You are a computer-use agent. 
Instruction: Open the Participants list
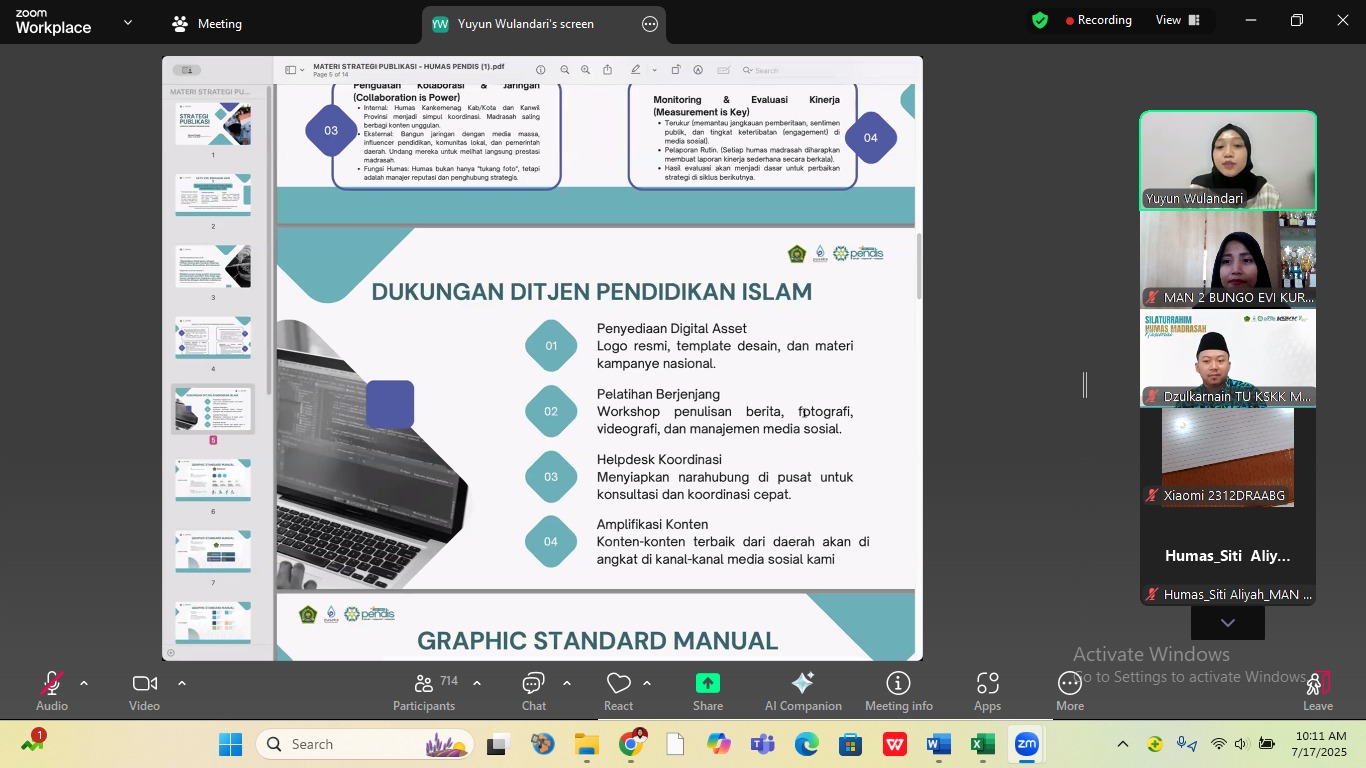(x=424, y=691)
